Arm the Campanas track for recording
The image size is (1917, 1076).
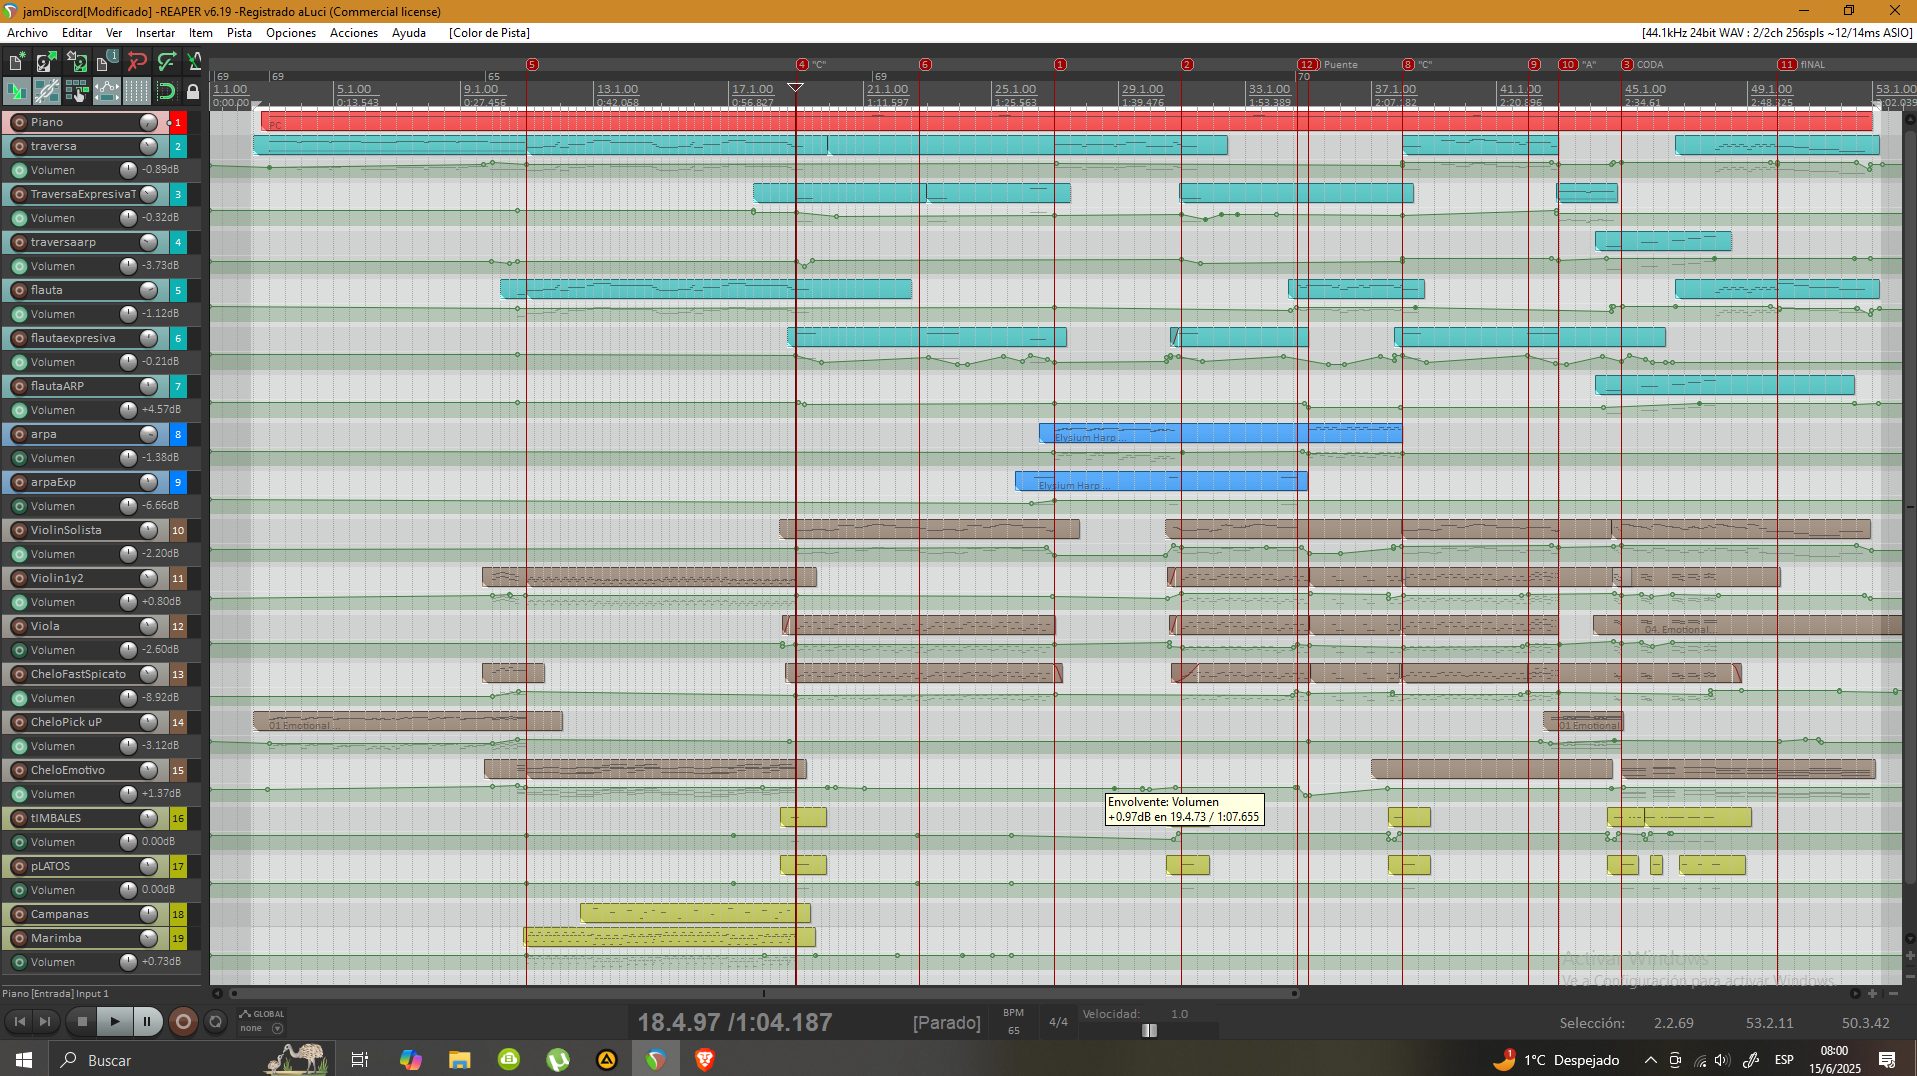(18, 914)
